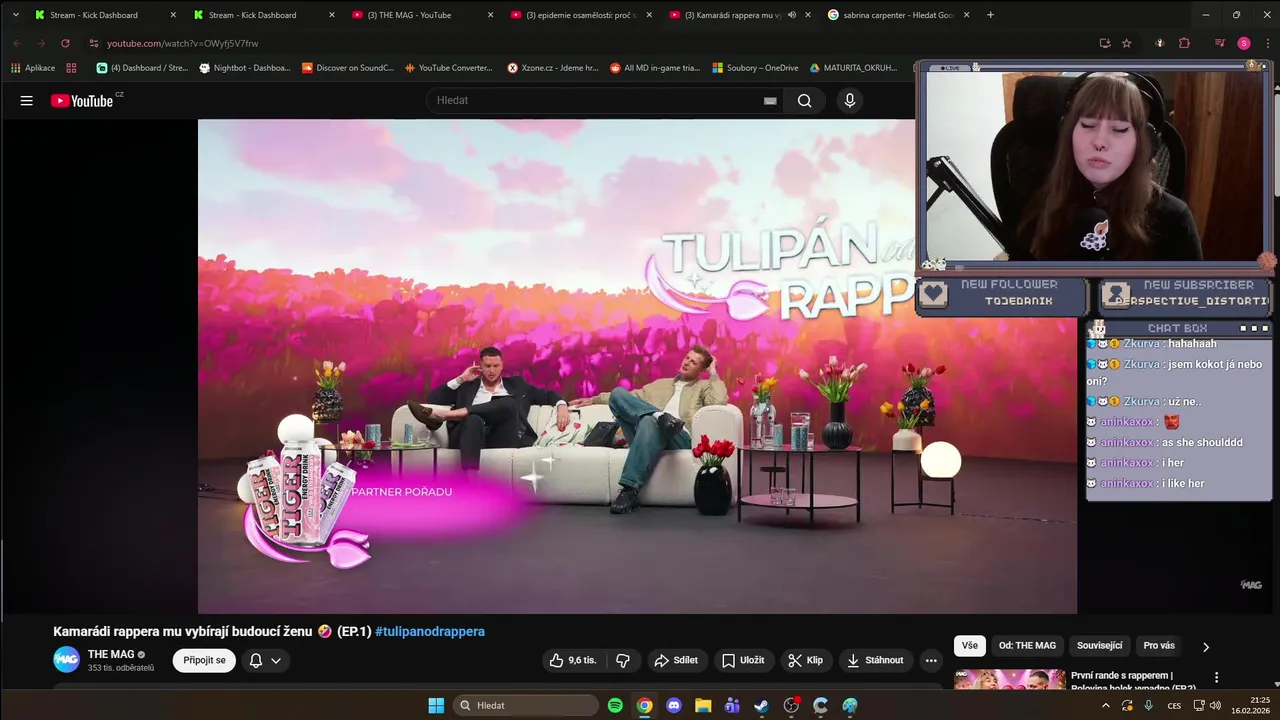The image size is (1280, 720).
Task: Open the YouTube guide hamburger menu
Action: click(x=27, y=100)
